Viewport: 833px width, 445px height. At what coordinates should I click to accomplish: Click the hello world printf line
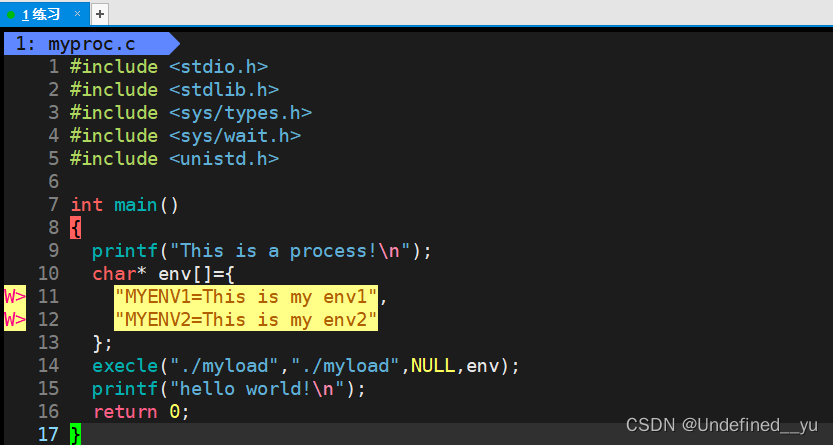229,389
